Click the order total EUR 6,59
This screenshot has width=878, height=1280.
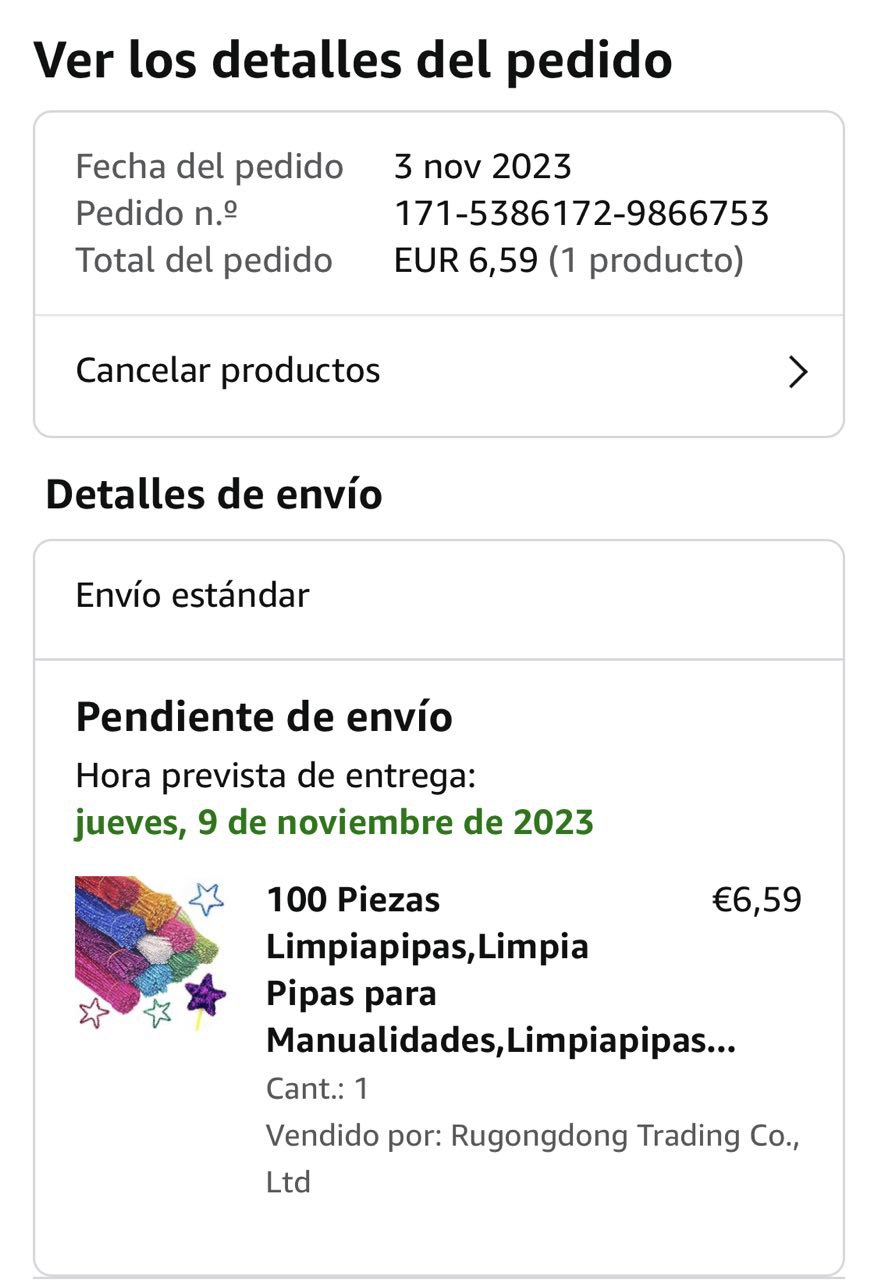[x=466, y=260]
